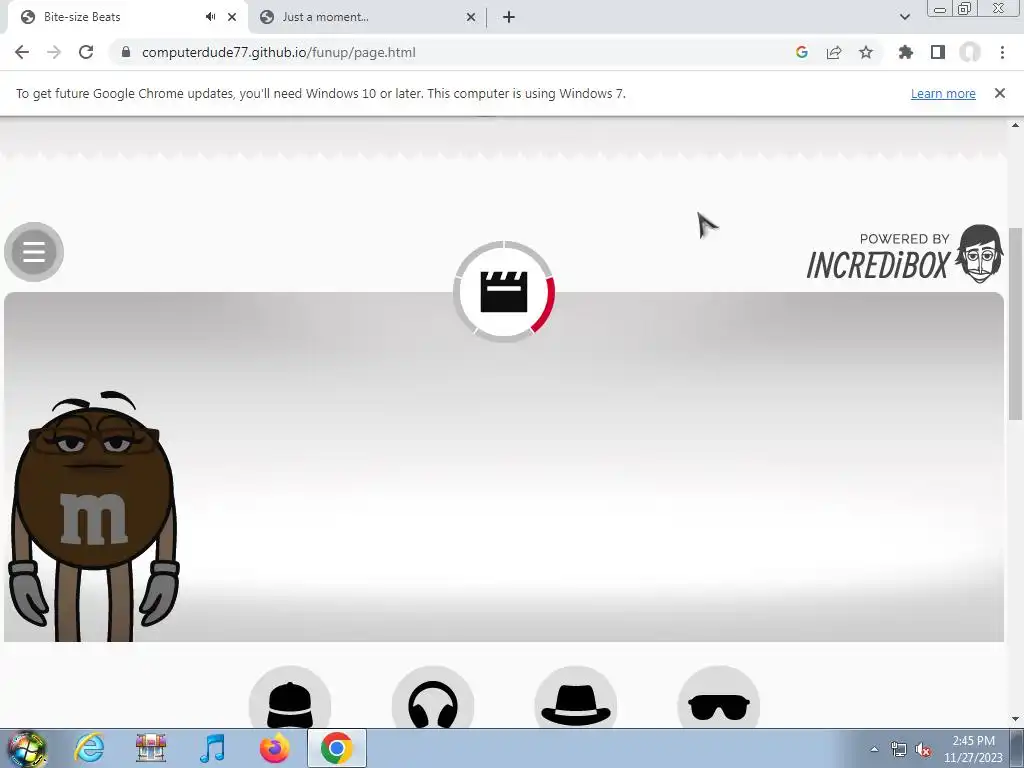The height and width of the screenshot is (768, 1024).
Task: Open the tab search dropdown arrow
Action: pos(904,17)
